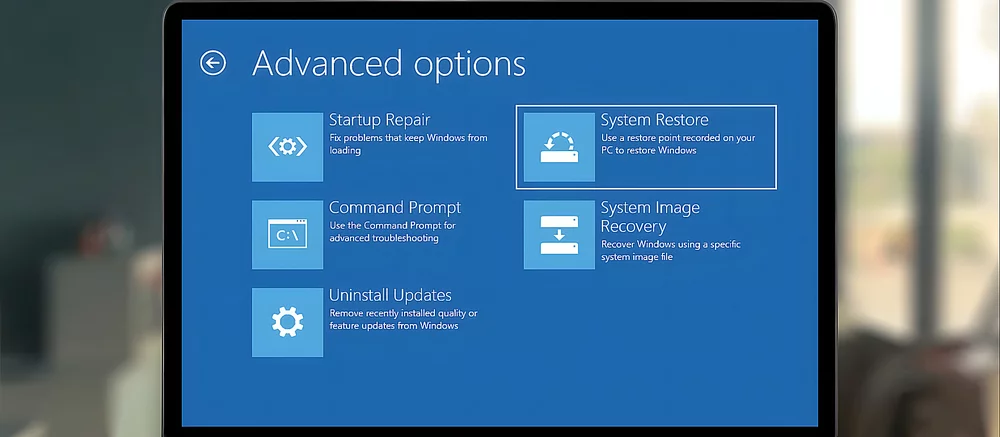Click 'Fix problems that keep Windows from loading' text

[x=408, y=144]
